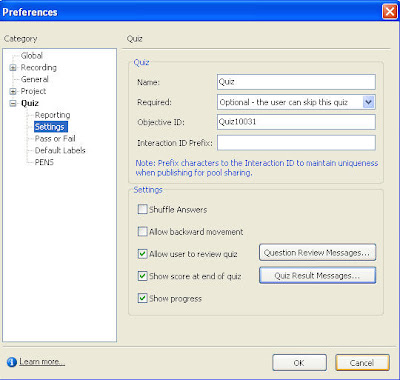Viewport: 400px width, 380px height.
Task: Open the Required dropdown list
Action: 368,102
